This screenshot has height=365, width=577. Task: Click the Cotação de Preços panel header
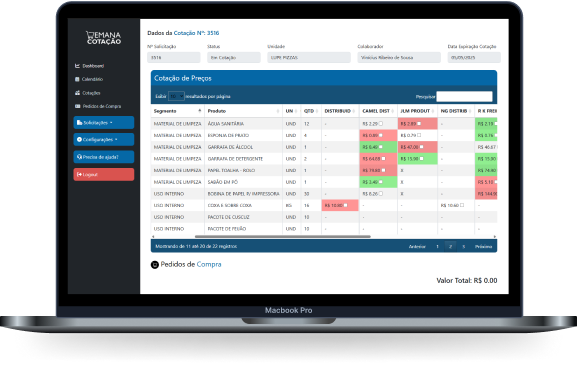coord(324,78)
